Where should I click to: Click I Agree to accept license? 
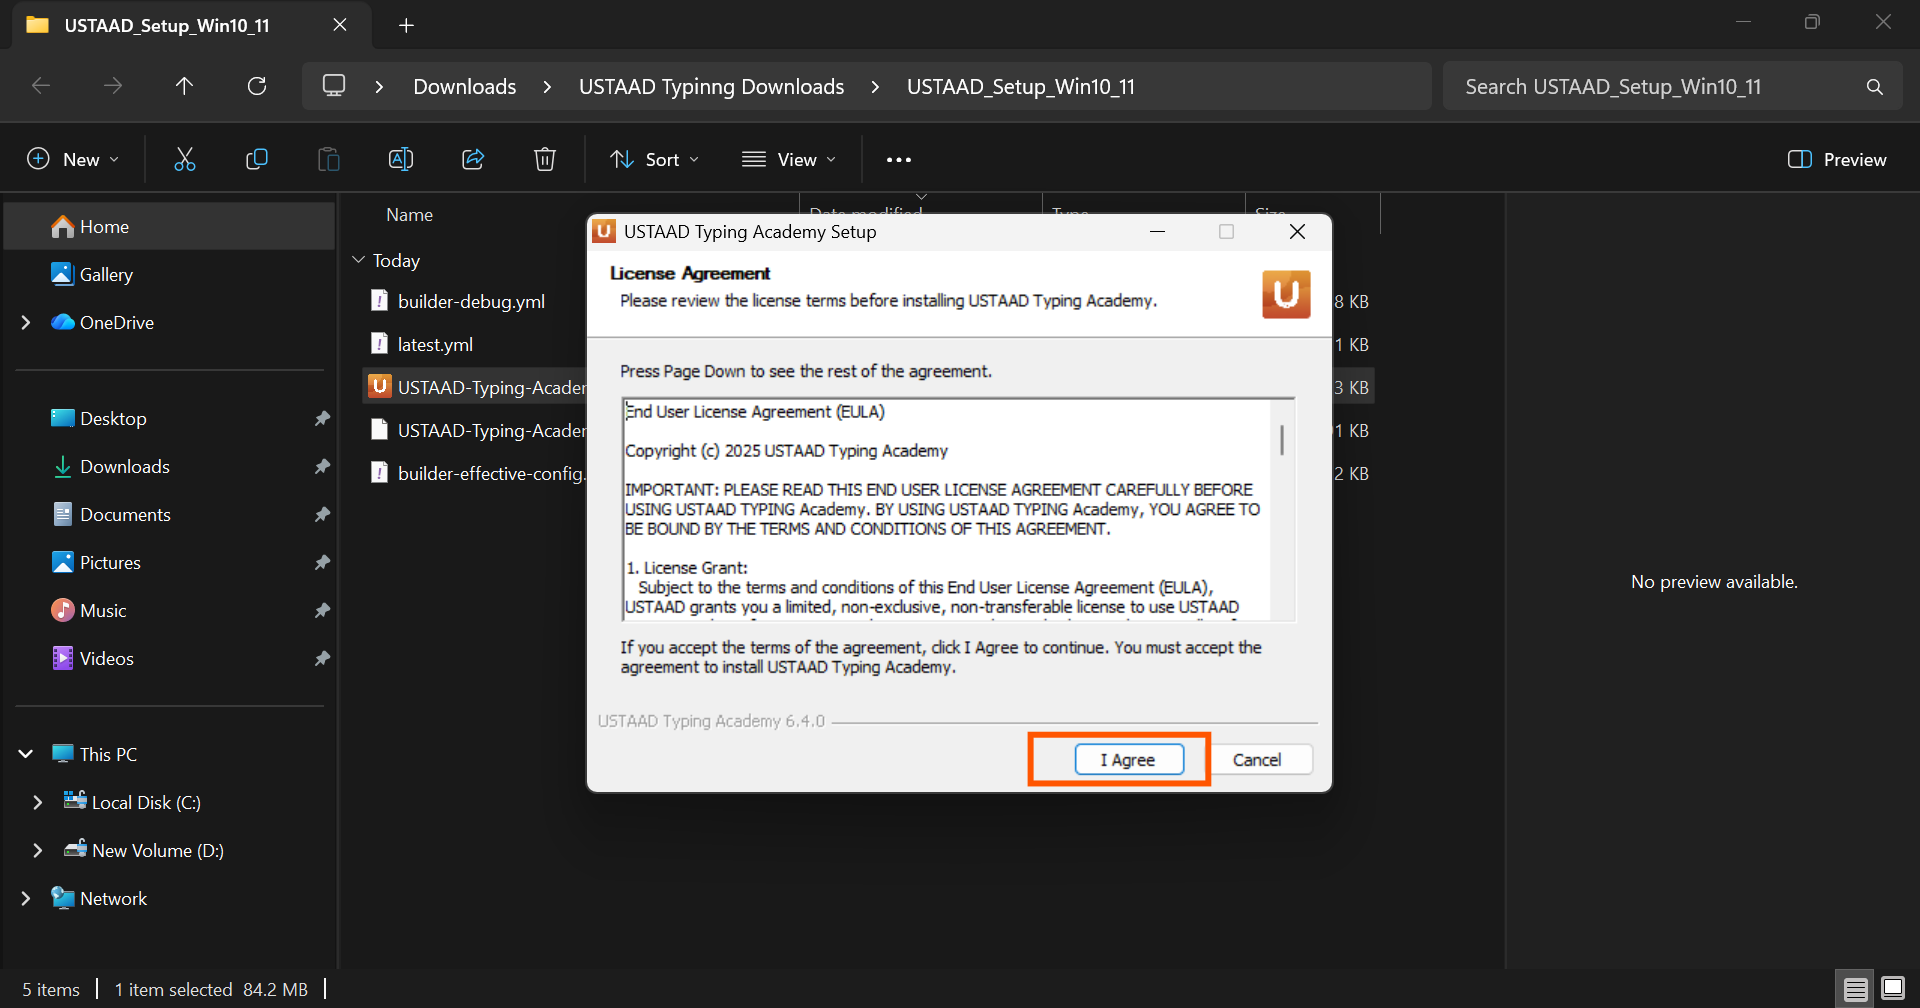tap(1129, 760)
